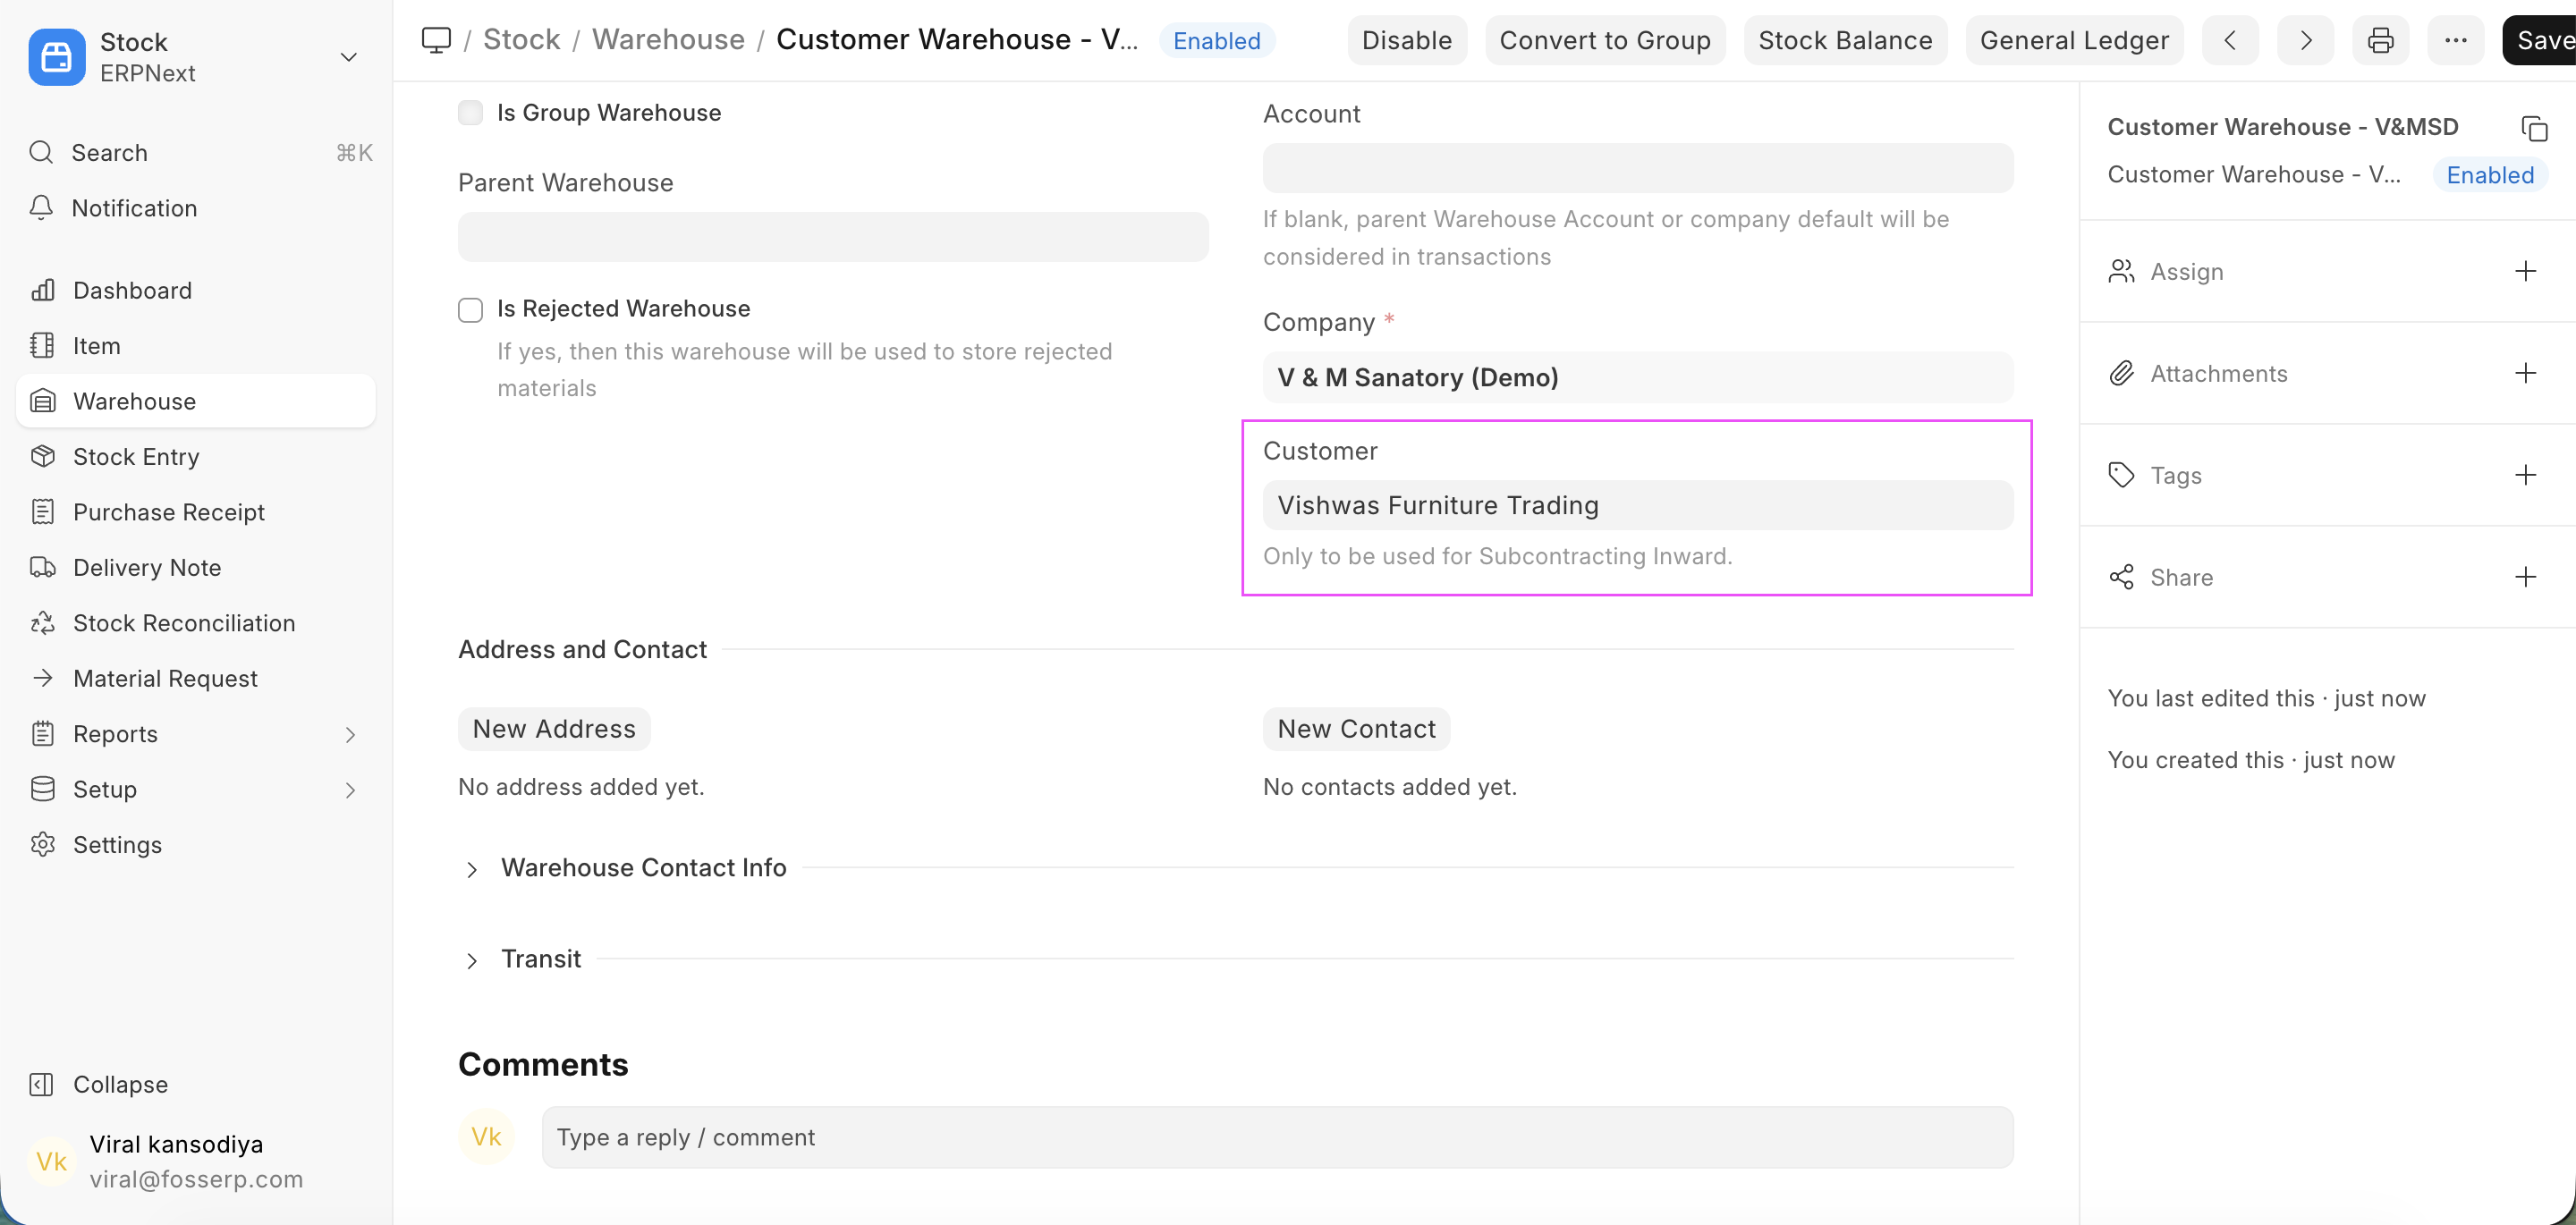The width and height of the screenshot is (2576, 1225).
Task: Open the three-dots more options menu
Action: [2455, 41]
